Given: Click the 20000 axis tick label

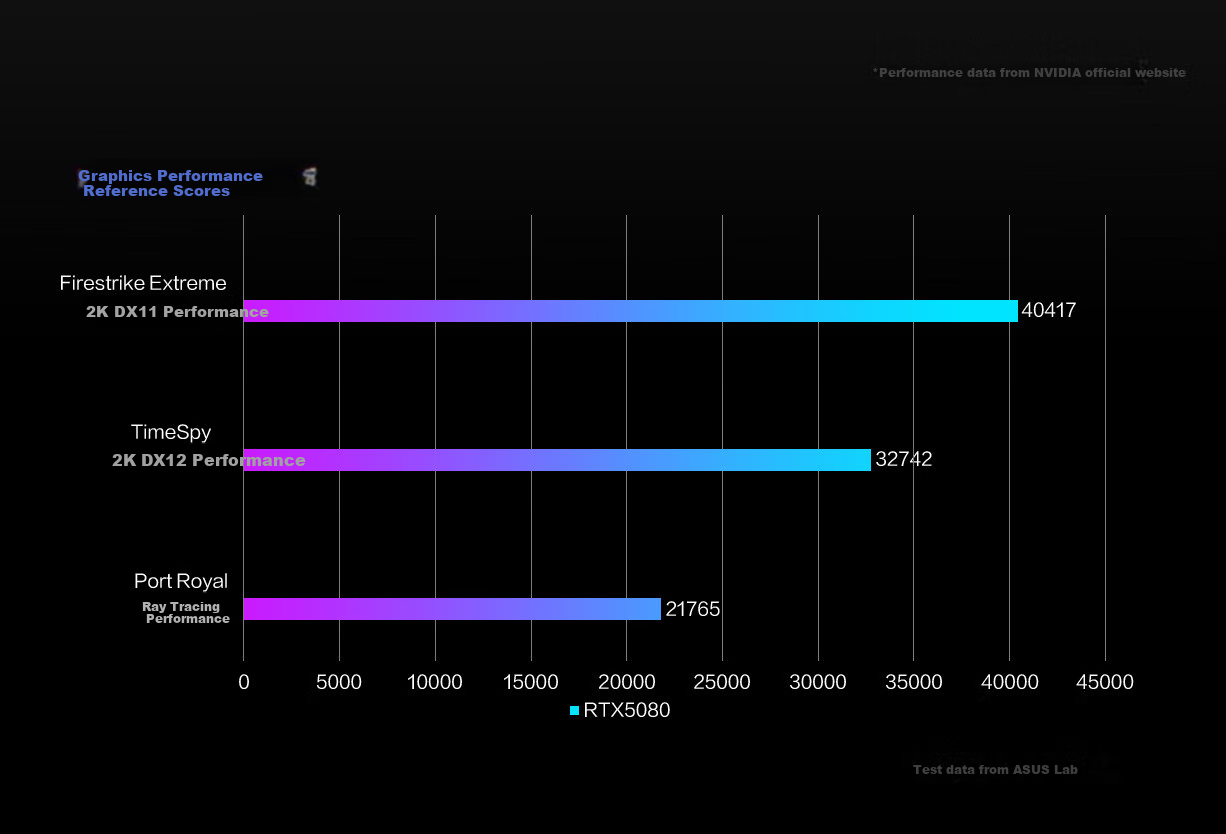Looking at the screenshot, I should tap(626, 682).
